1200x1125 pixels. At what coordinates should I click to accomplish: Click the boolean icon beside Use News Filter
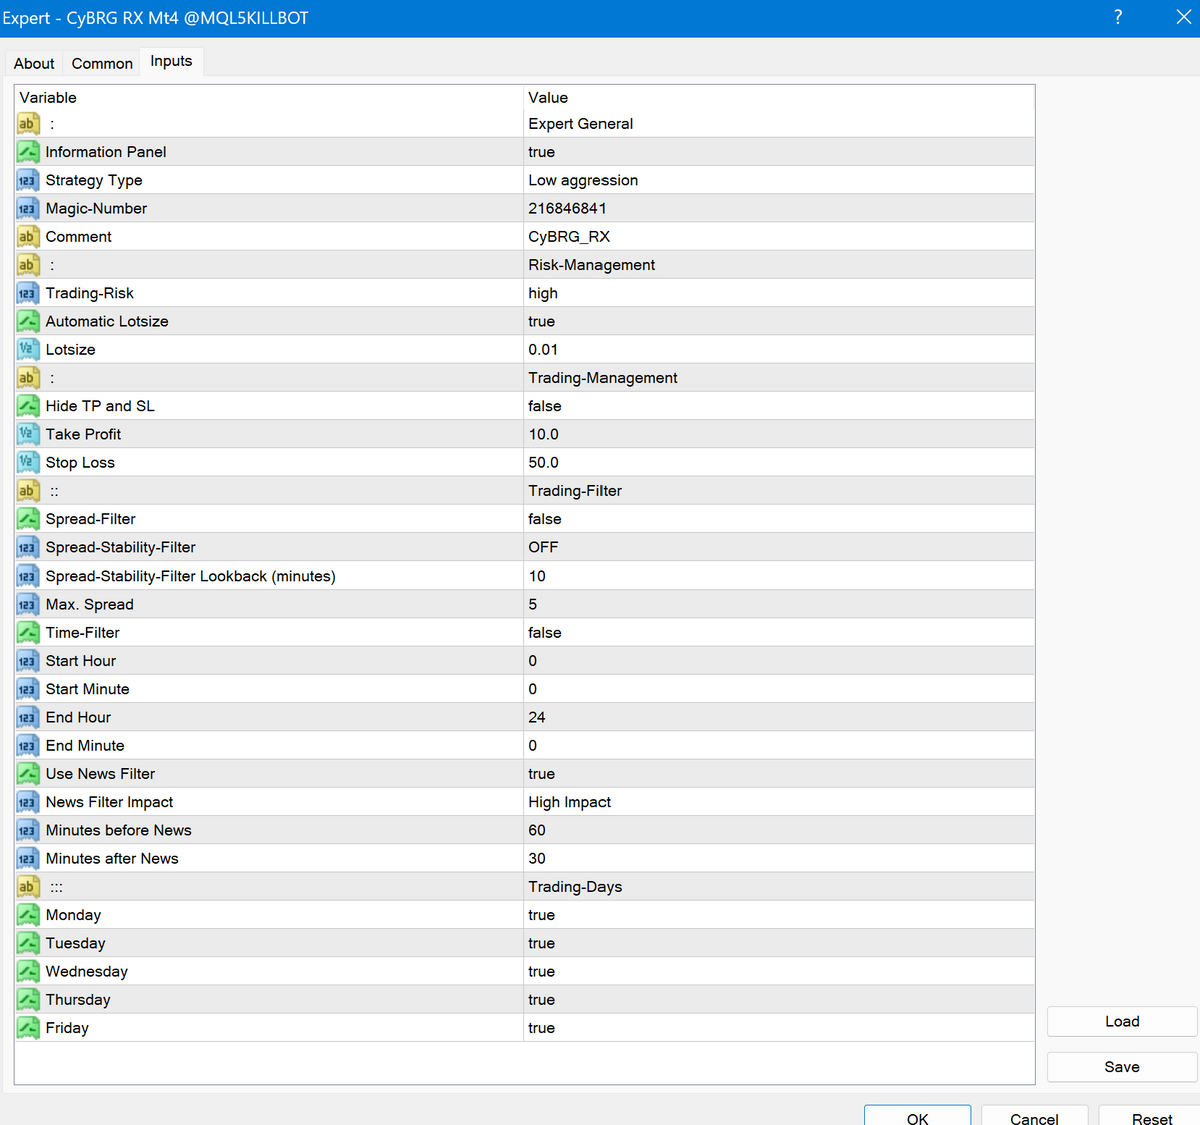pos(28,774)
